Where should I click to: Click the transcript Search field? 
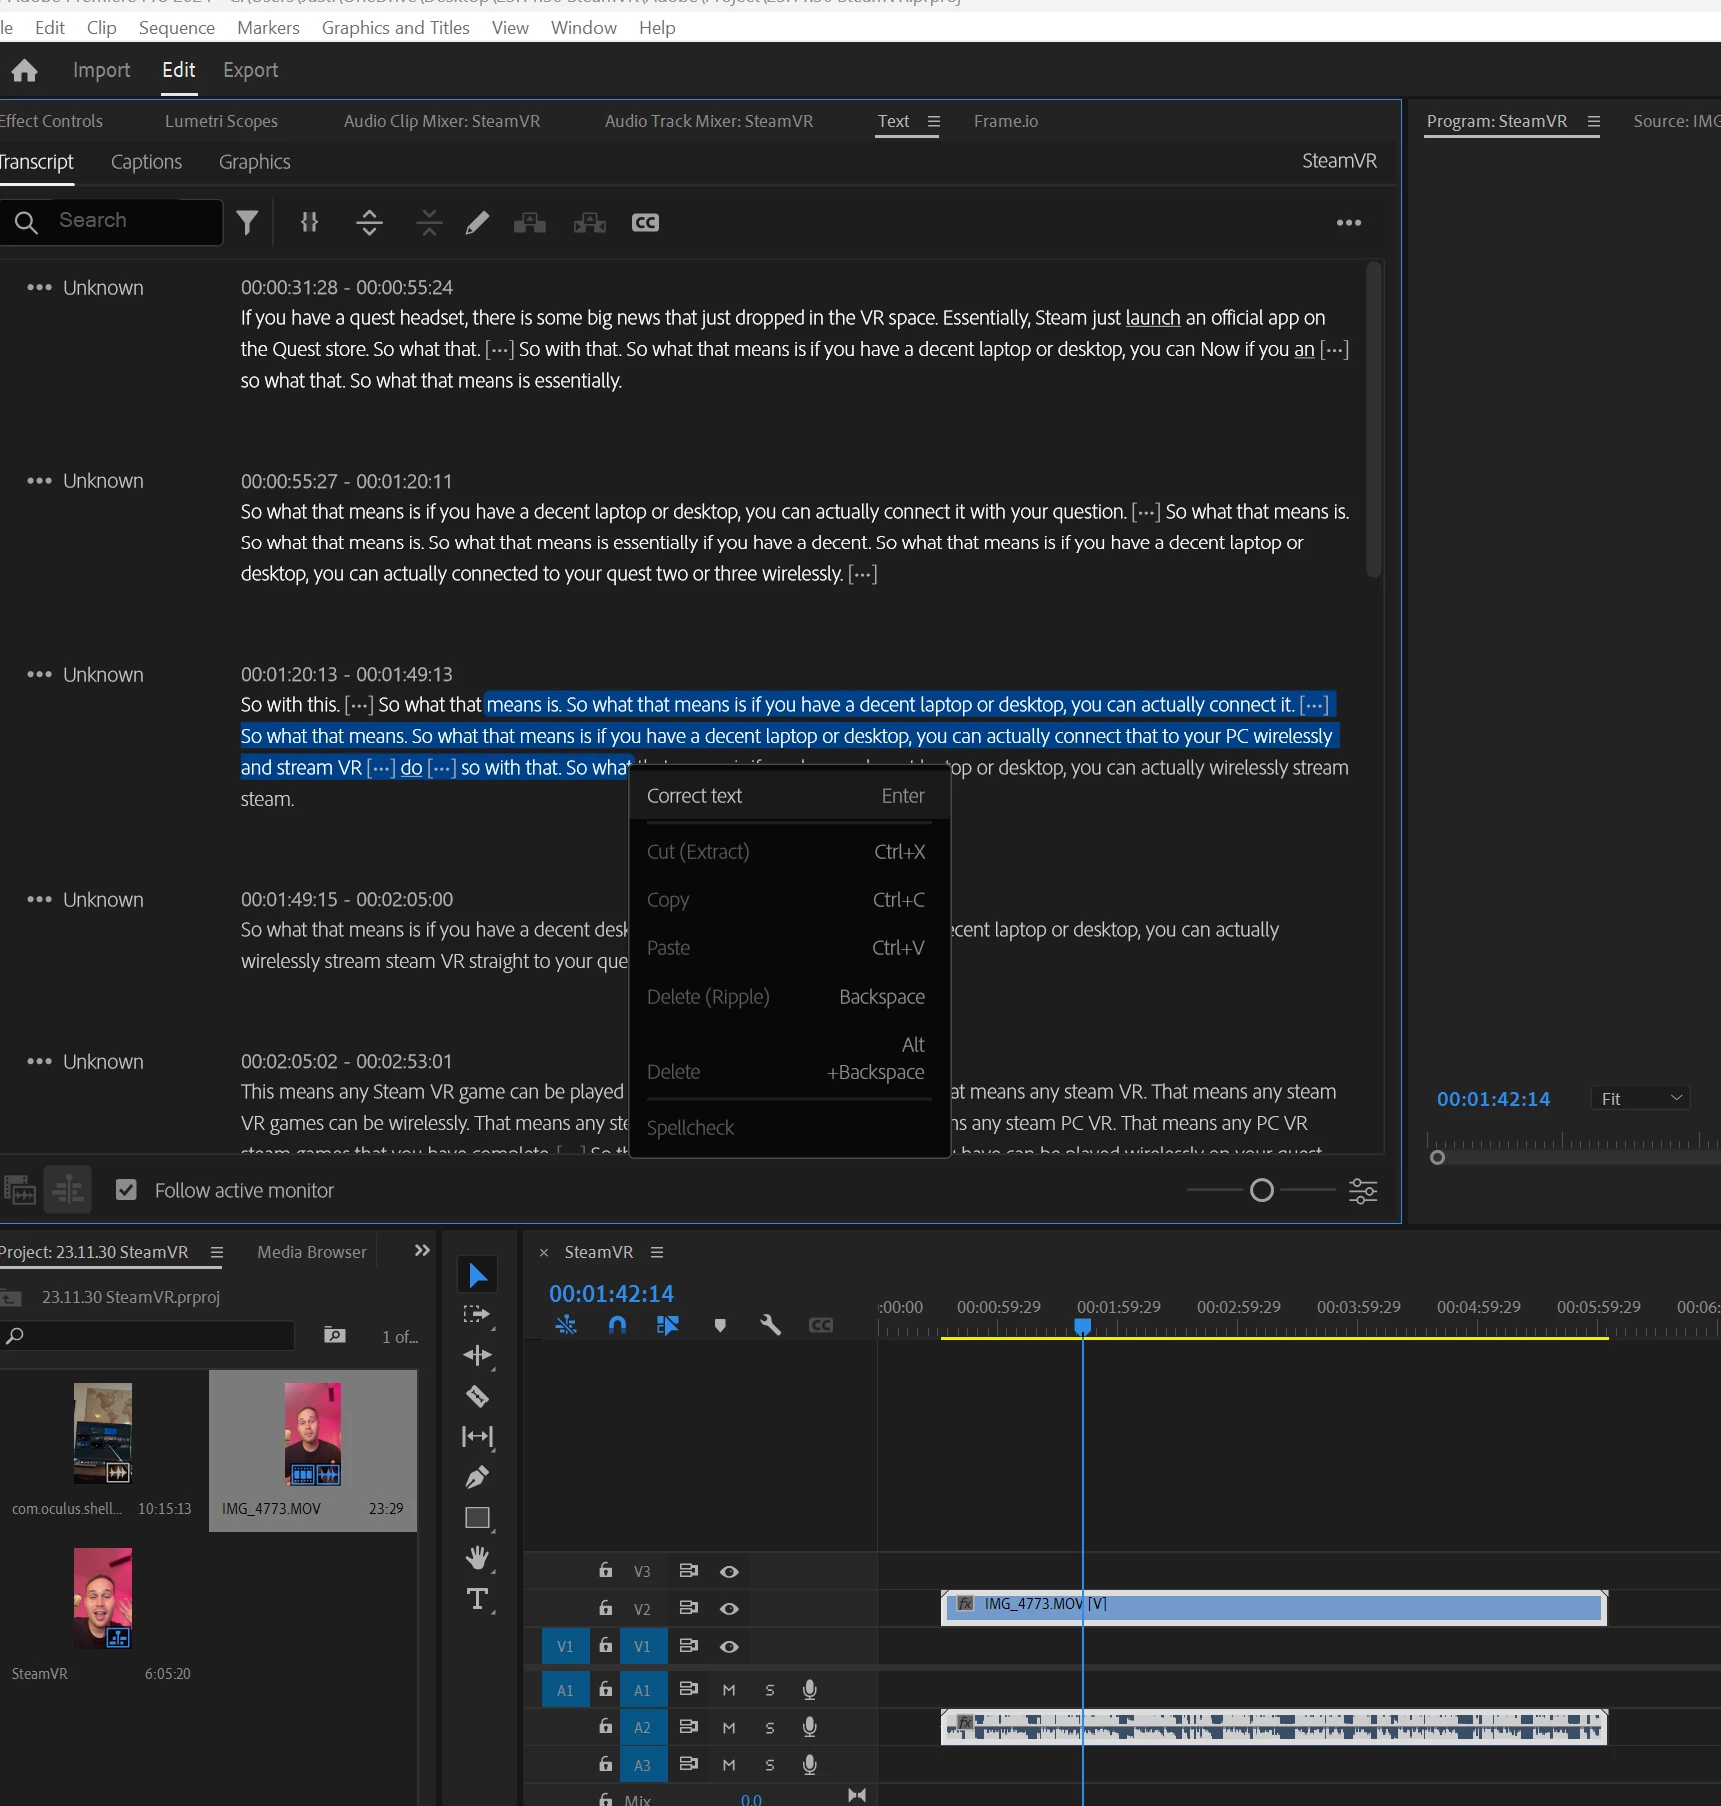112,221
